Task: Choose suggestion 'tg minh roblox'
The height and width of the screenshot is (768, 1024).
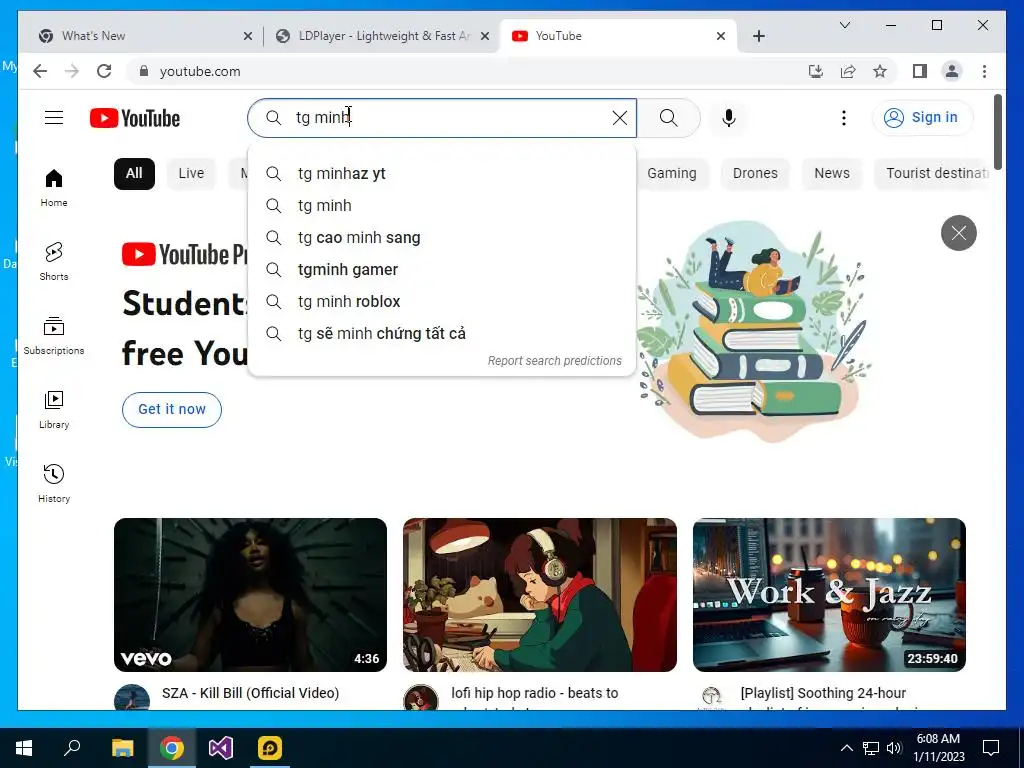Action: pyautogui.click(x=442, y=302)
